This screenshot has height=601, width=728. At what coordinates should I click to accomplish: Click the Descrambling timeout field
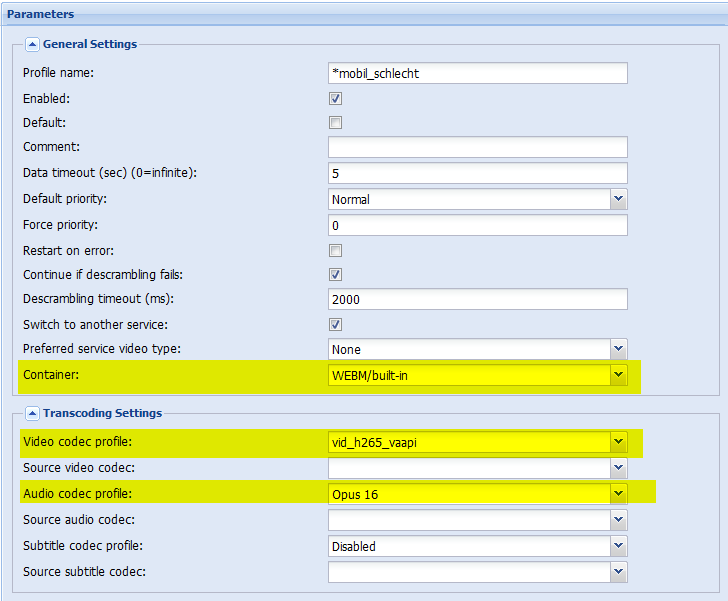coord(478,299)
